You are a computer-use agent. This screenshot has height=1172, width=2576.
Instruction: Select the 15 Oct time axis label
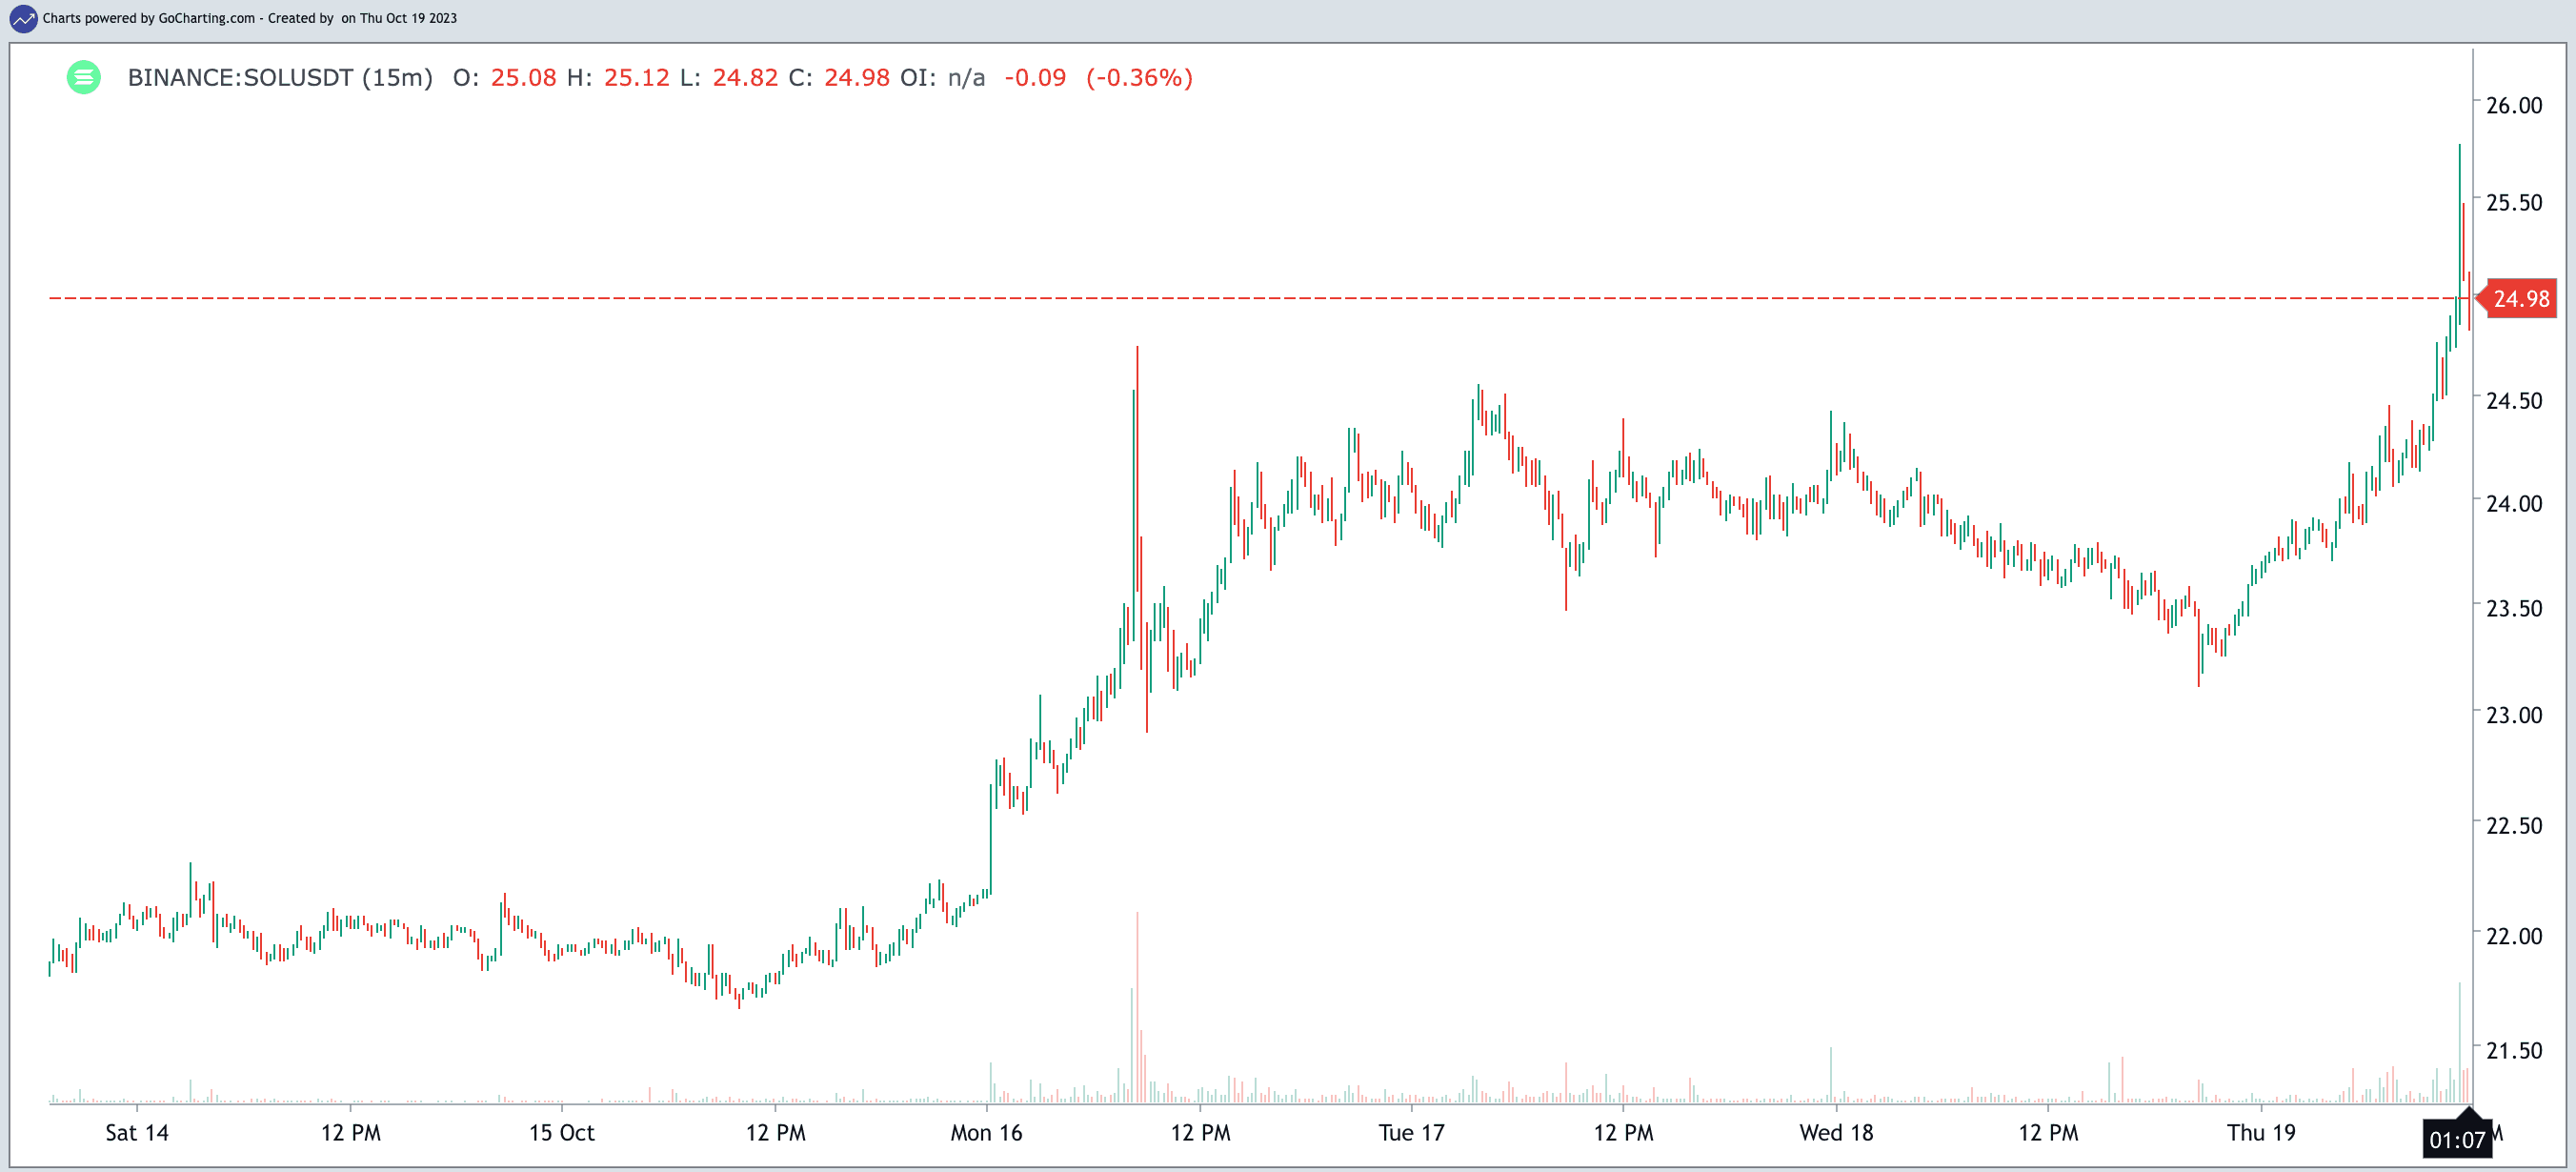(561, 1132)
